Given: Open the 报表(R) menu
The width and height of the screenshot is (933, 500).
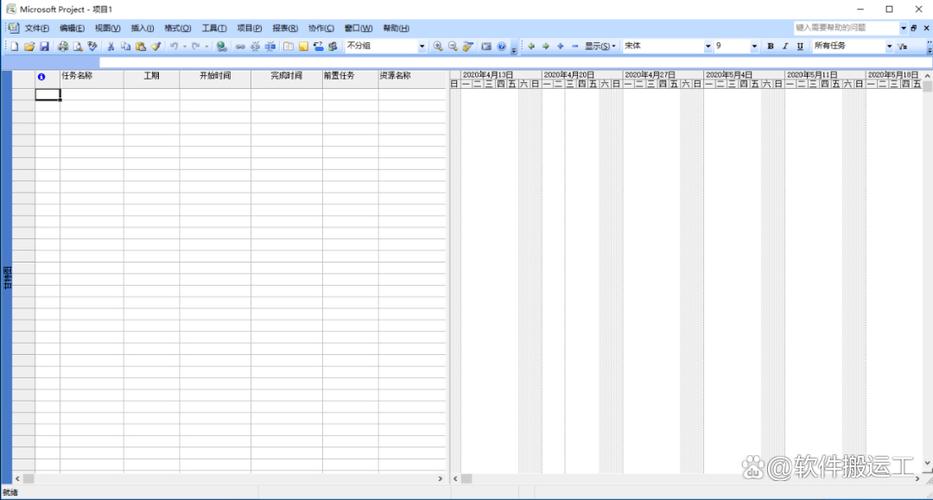Looking at the screenshot, I should tap(285, 28).
